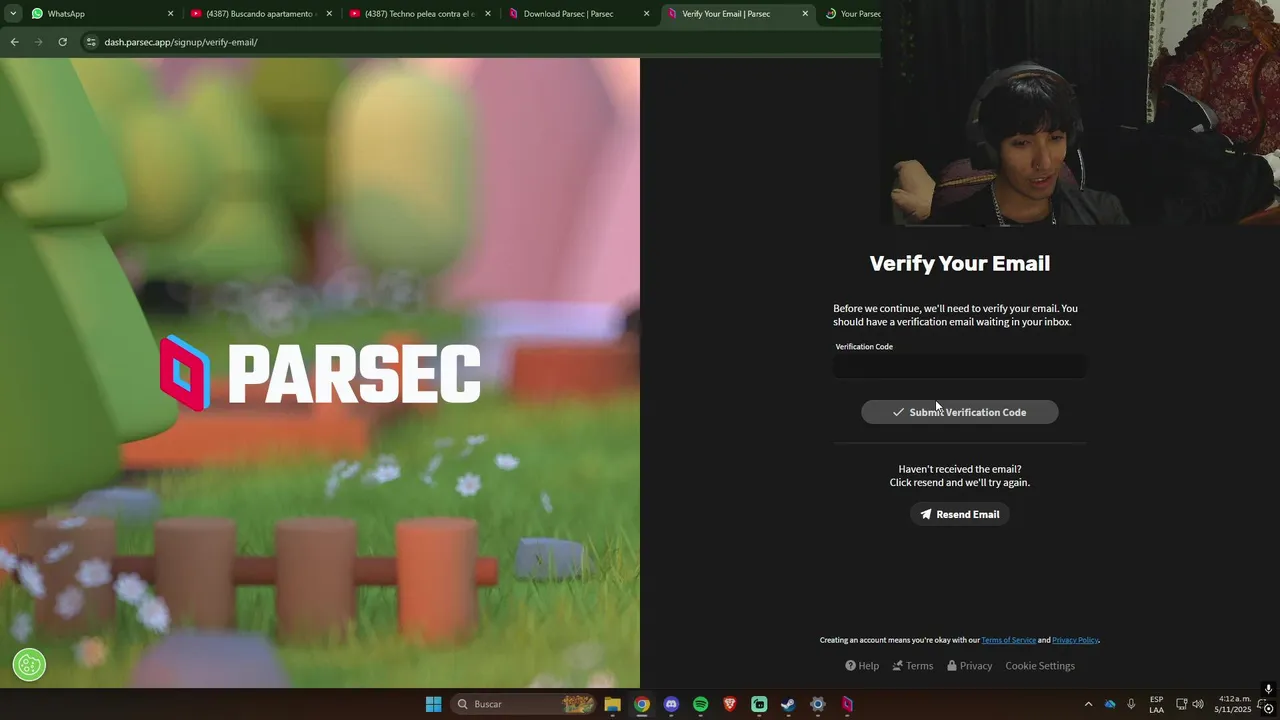Open the tab search dropdown arrow
Viewport: 1280px width, 720px height.
[x=13, y=14]
